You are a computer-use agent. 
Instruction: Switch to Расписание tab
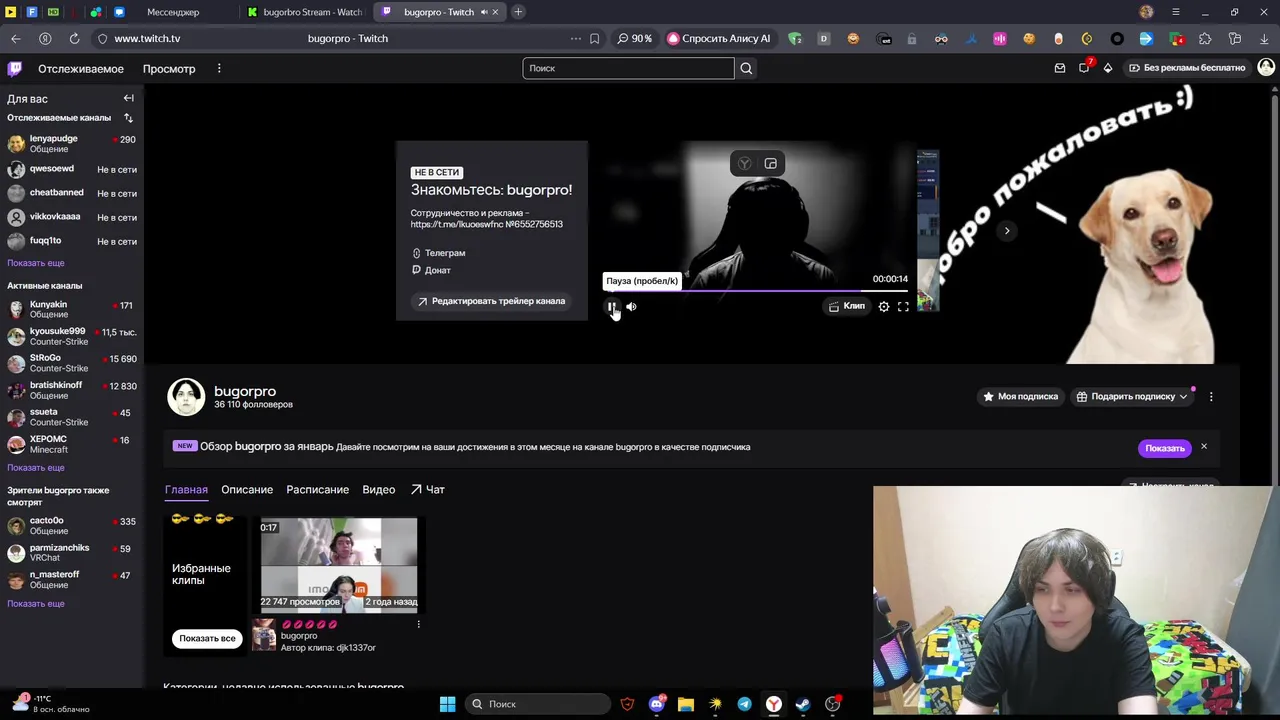point(318,490)
